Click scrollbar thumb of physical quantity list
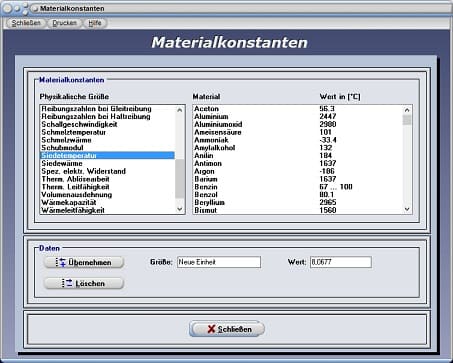Viewport: 453px width, 363px height. 180,179
